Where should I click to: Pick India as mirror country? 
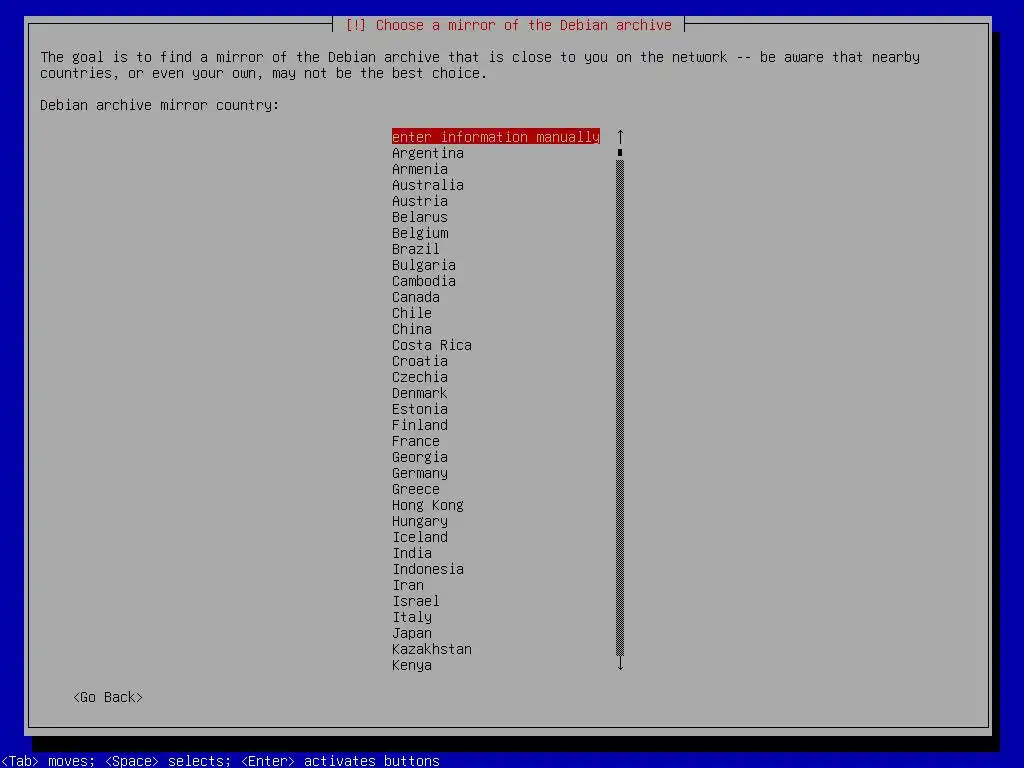coord(411,552)
